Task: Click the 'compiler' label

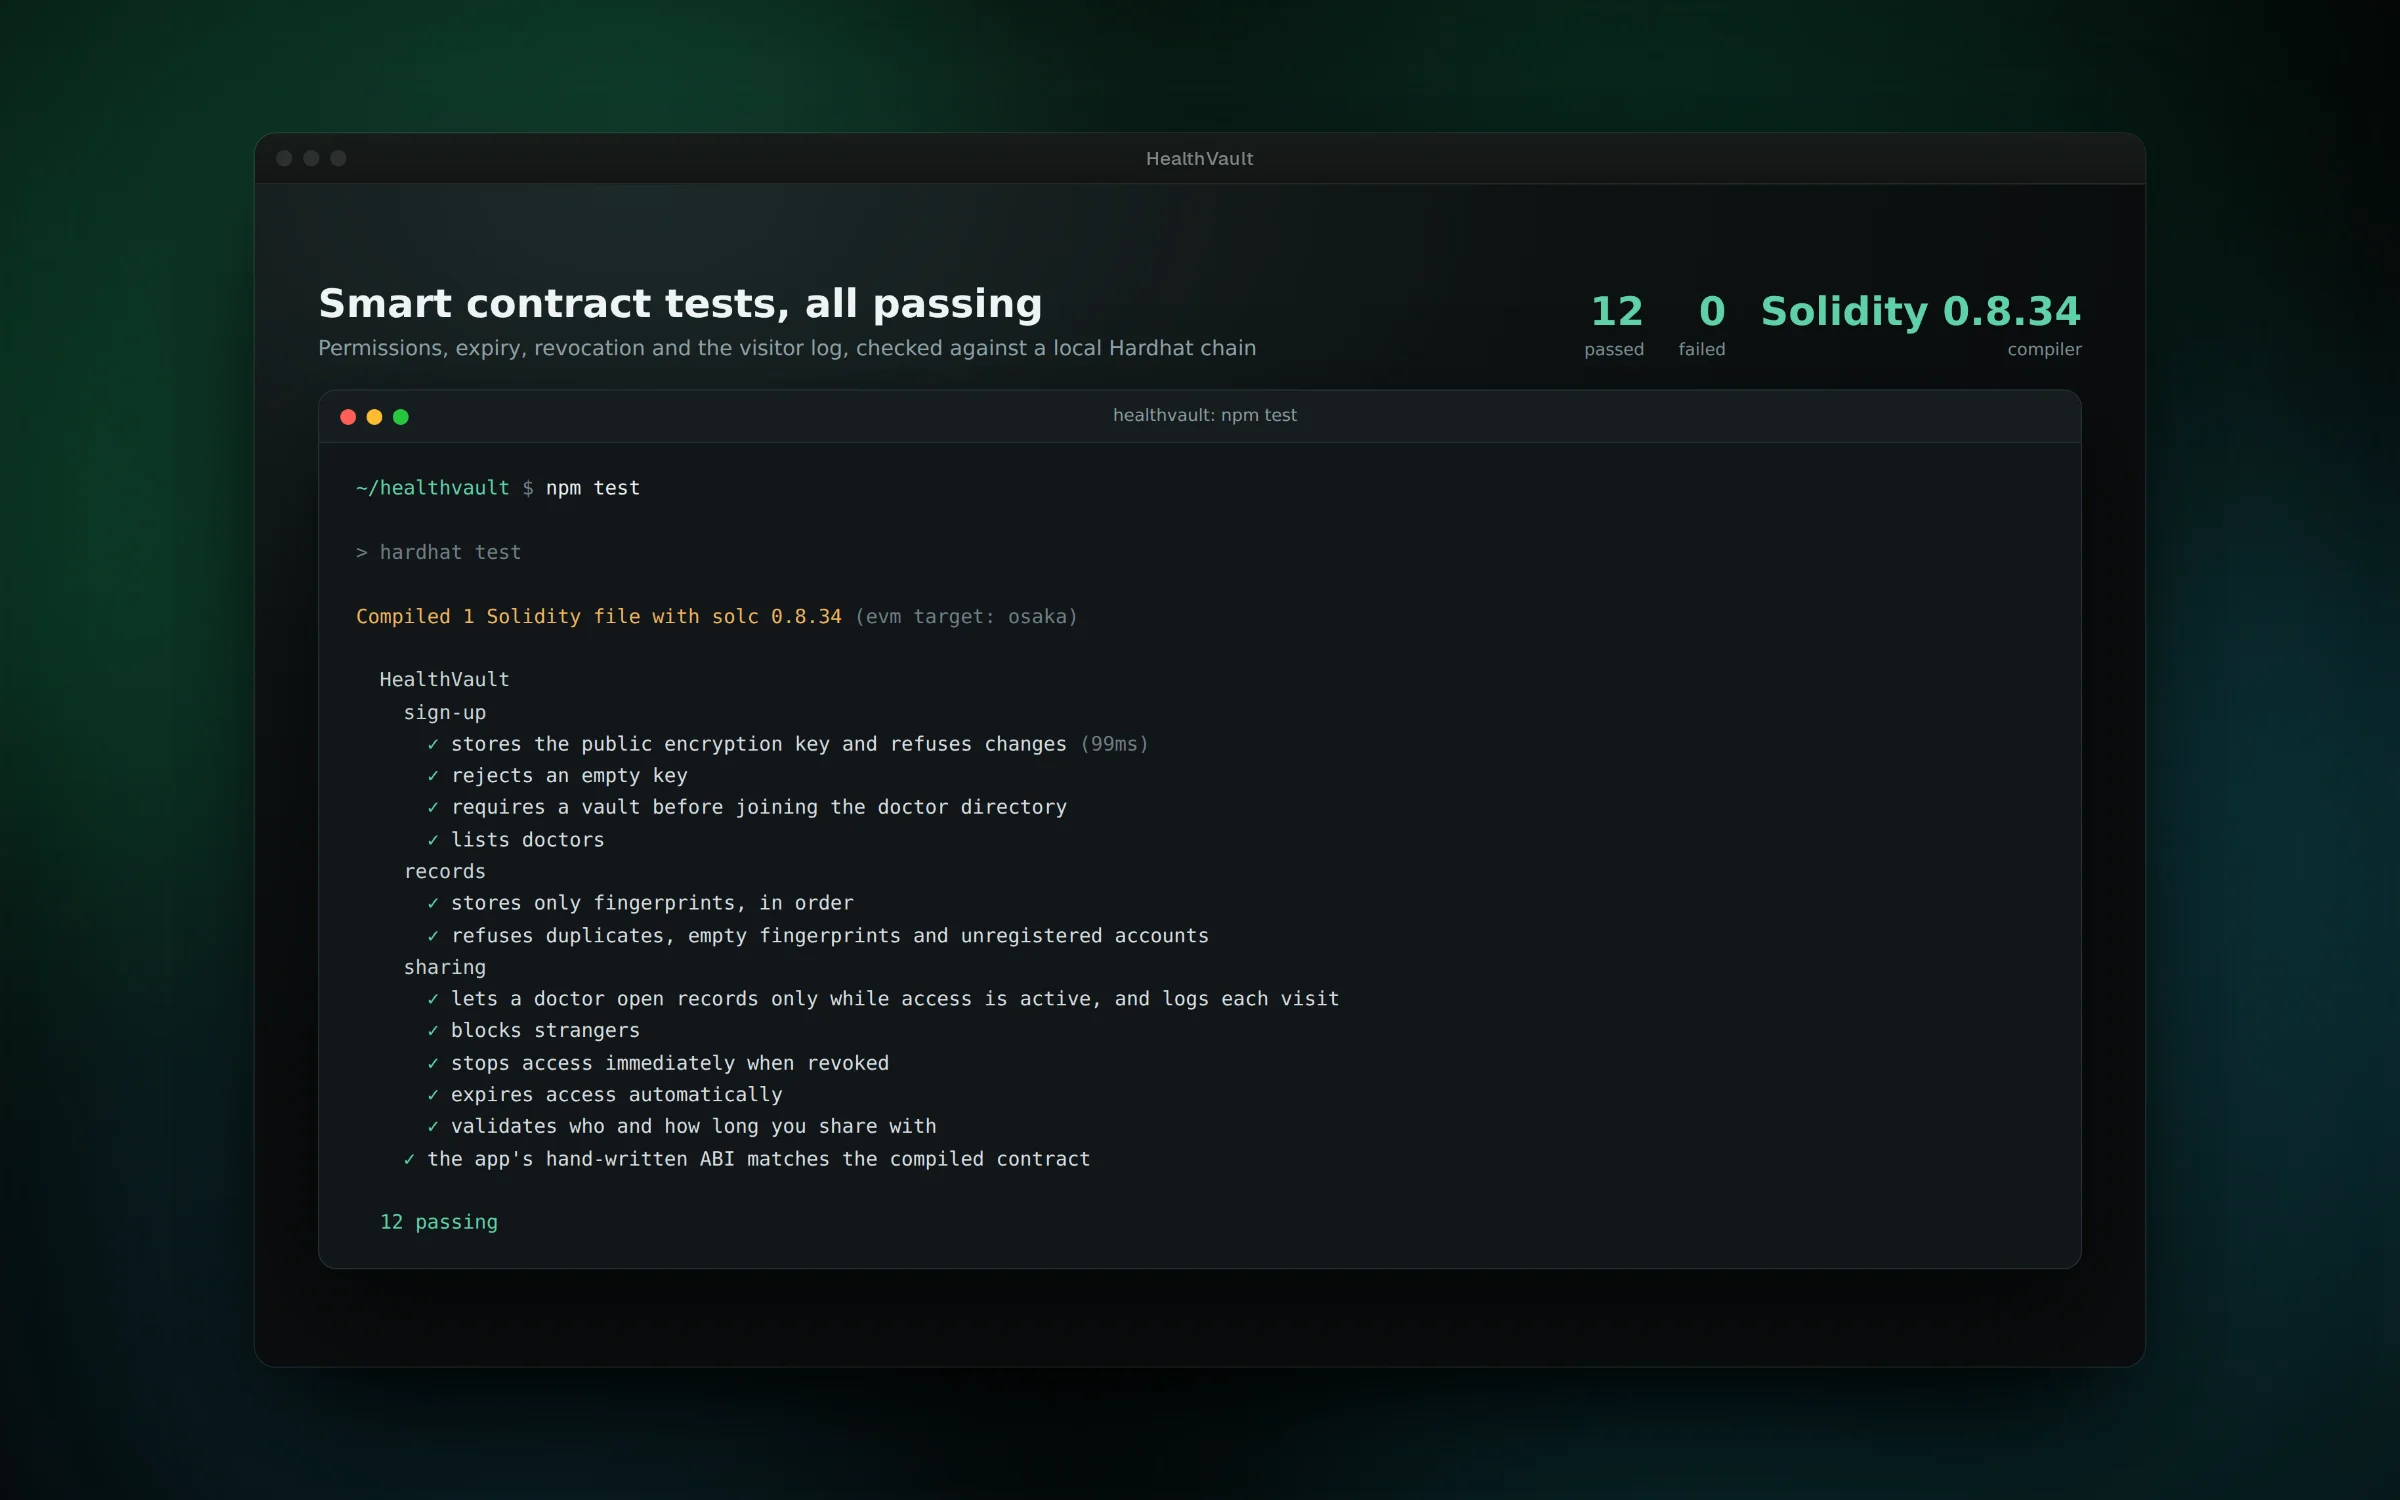Action: (2044, 349)
